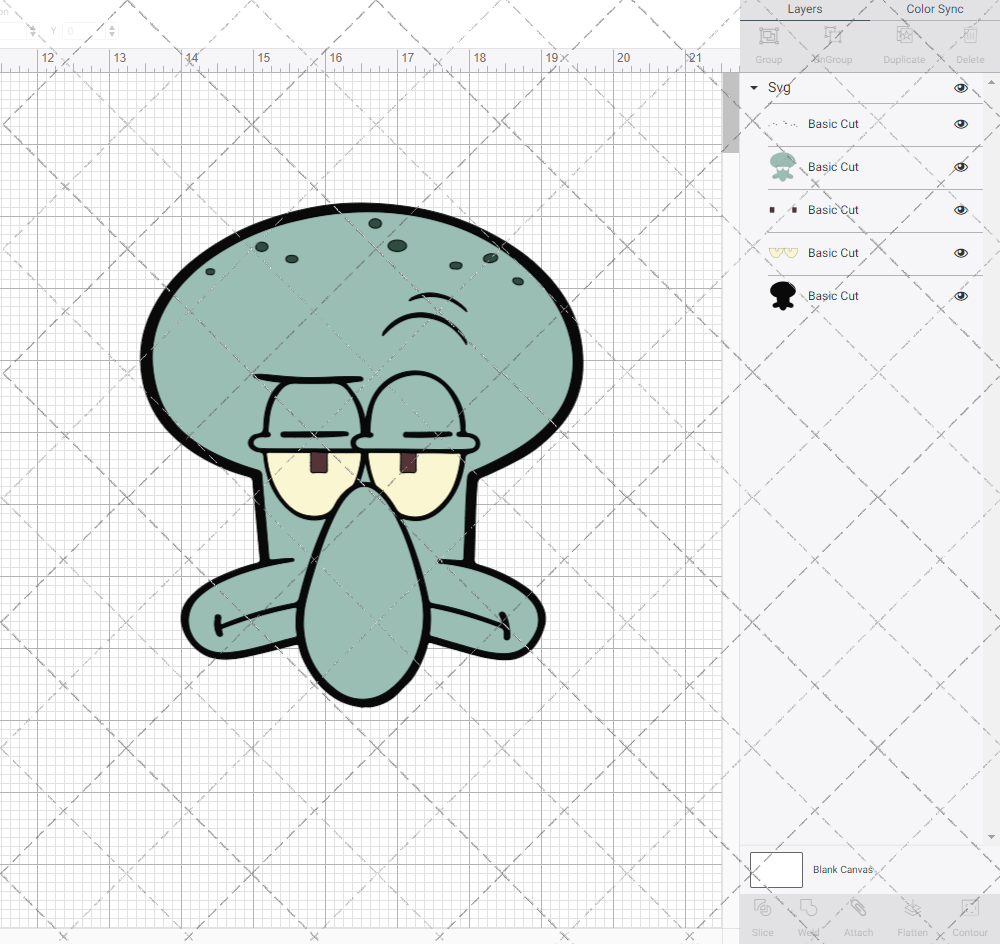Select the Attach tool
Image resolution: width=1000 pixels, height=944 pixels.
coord(858,908)
